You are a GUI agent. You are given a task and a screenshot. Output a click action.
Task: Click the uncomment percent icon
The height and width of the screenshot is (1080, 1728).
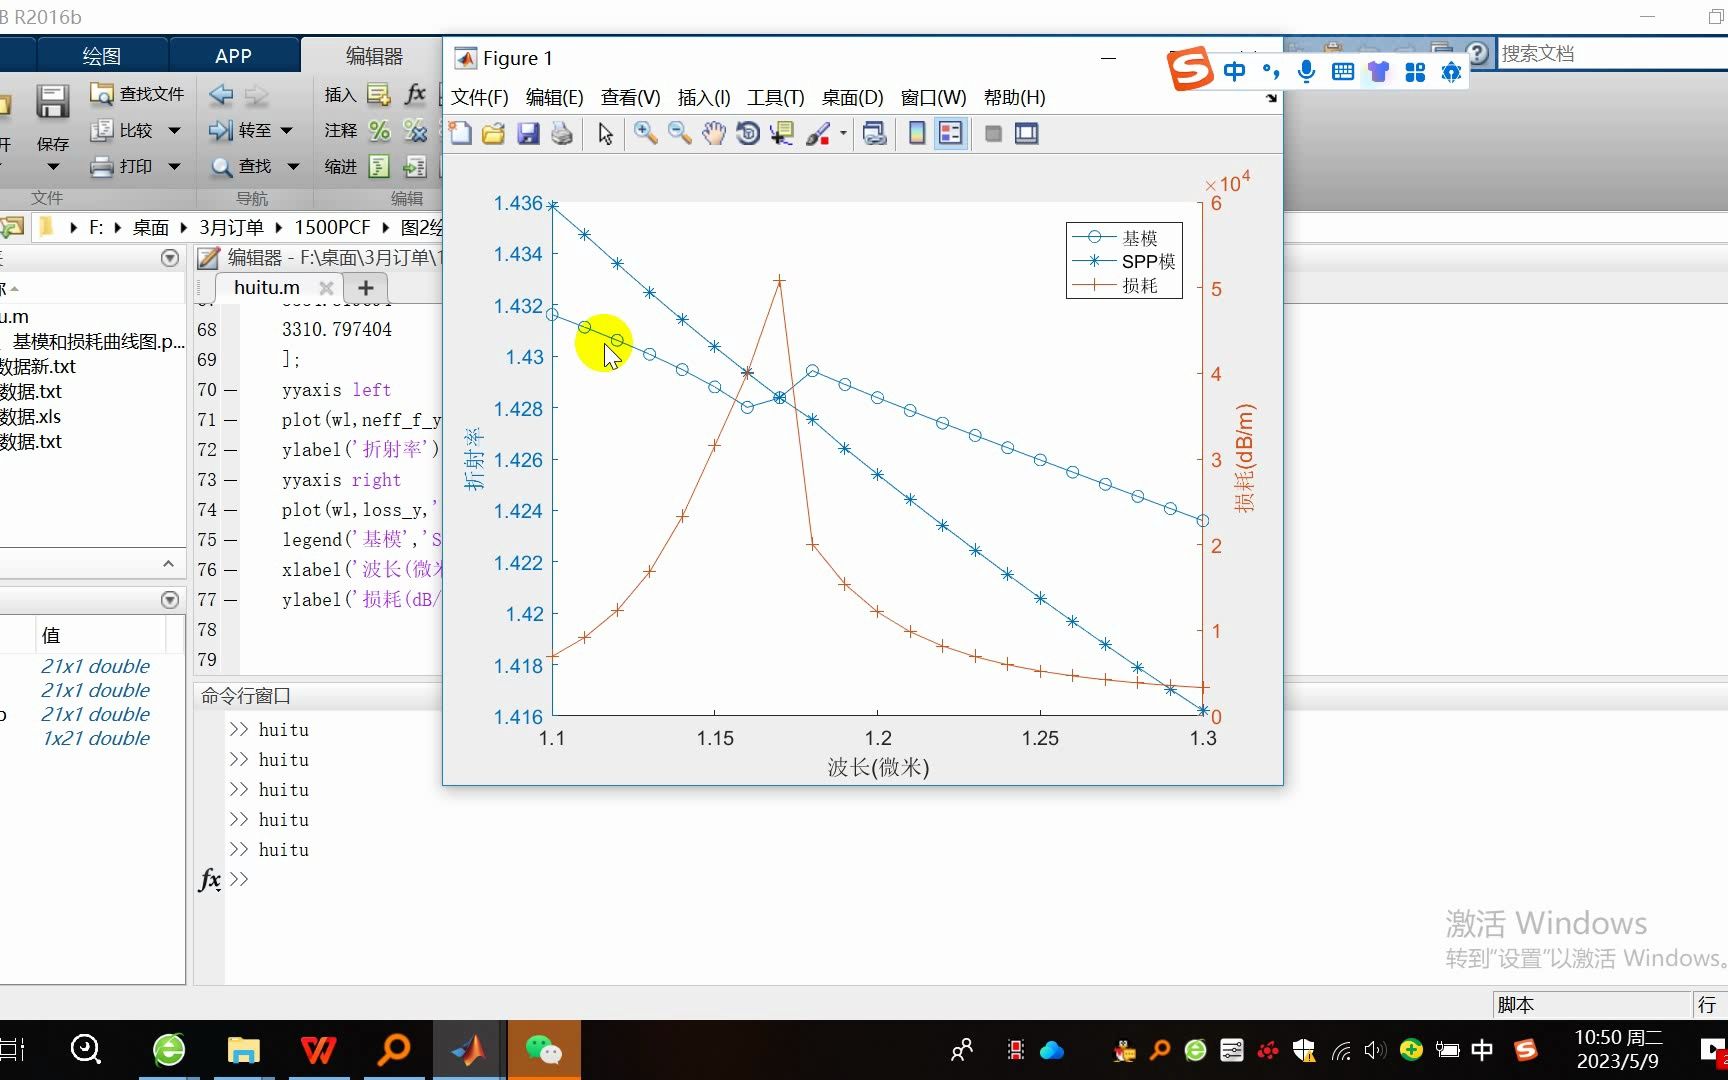[x=414, y=130]
